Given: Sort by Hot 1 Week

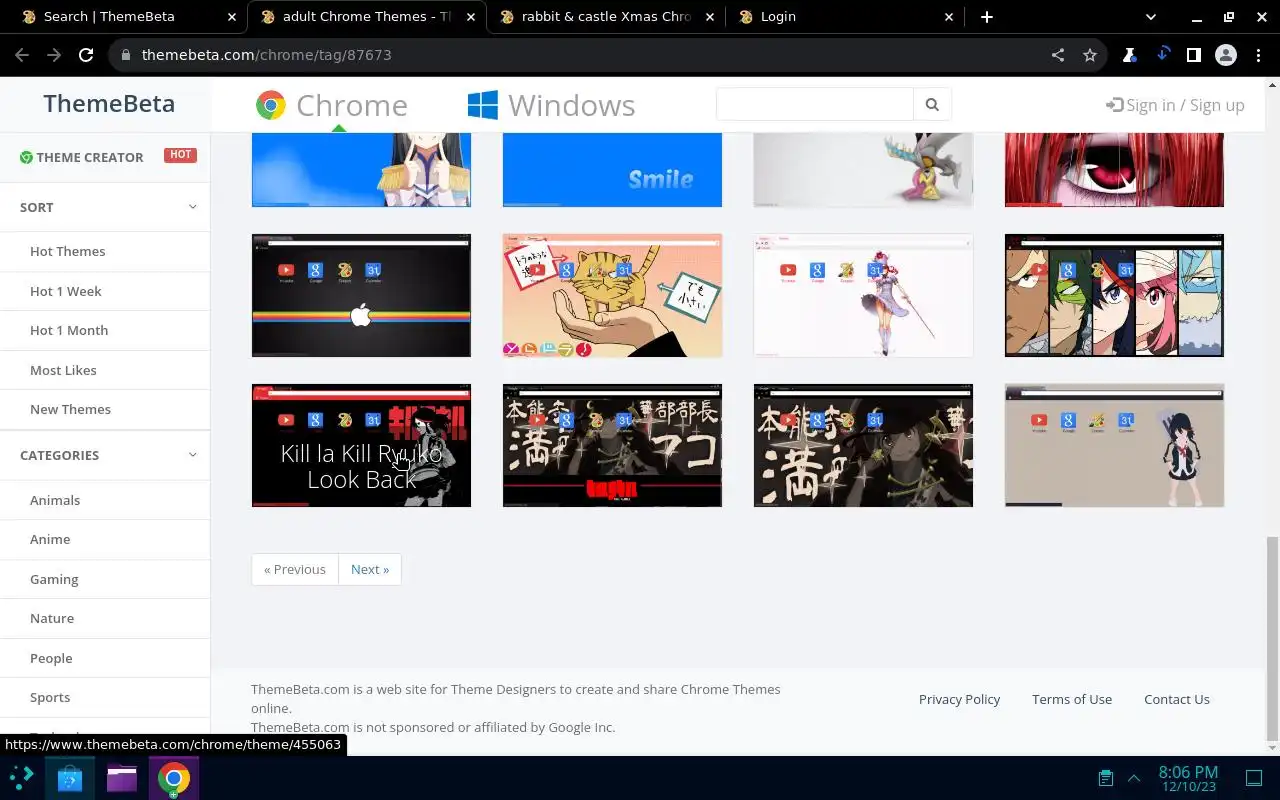Looking at the screenshot, I should tap(66, 291).
